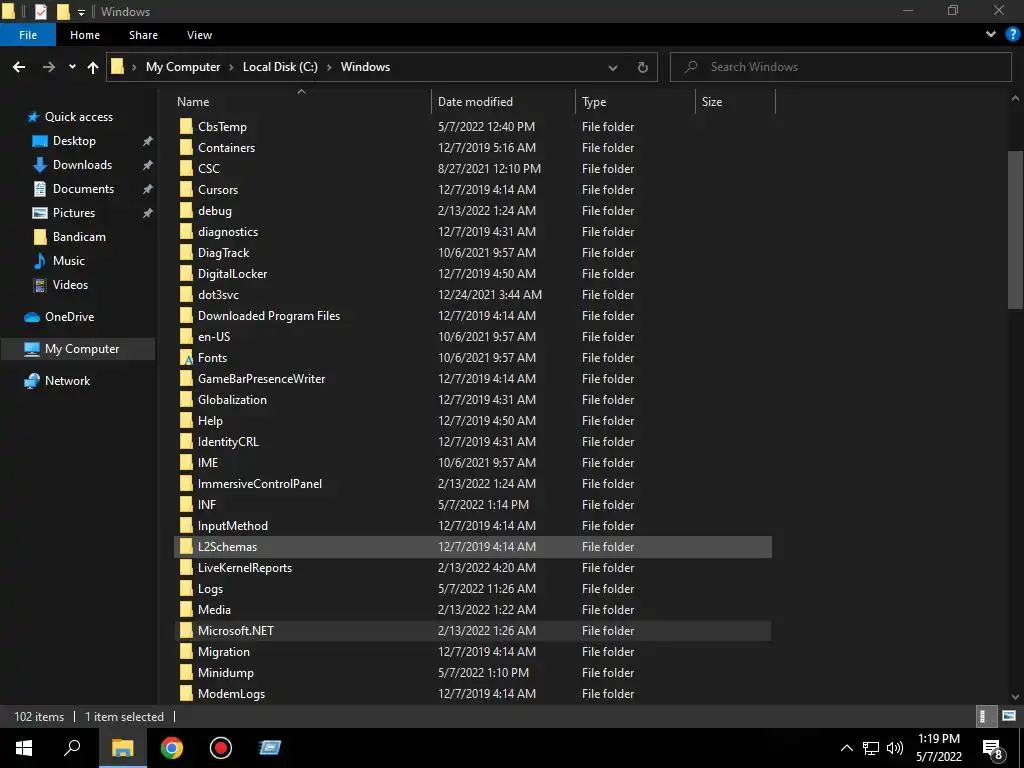Select Videos in the sidebar
This screenshot has height=768, width=1024.
pos(70,285)
